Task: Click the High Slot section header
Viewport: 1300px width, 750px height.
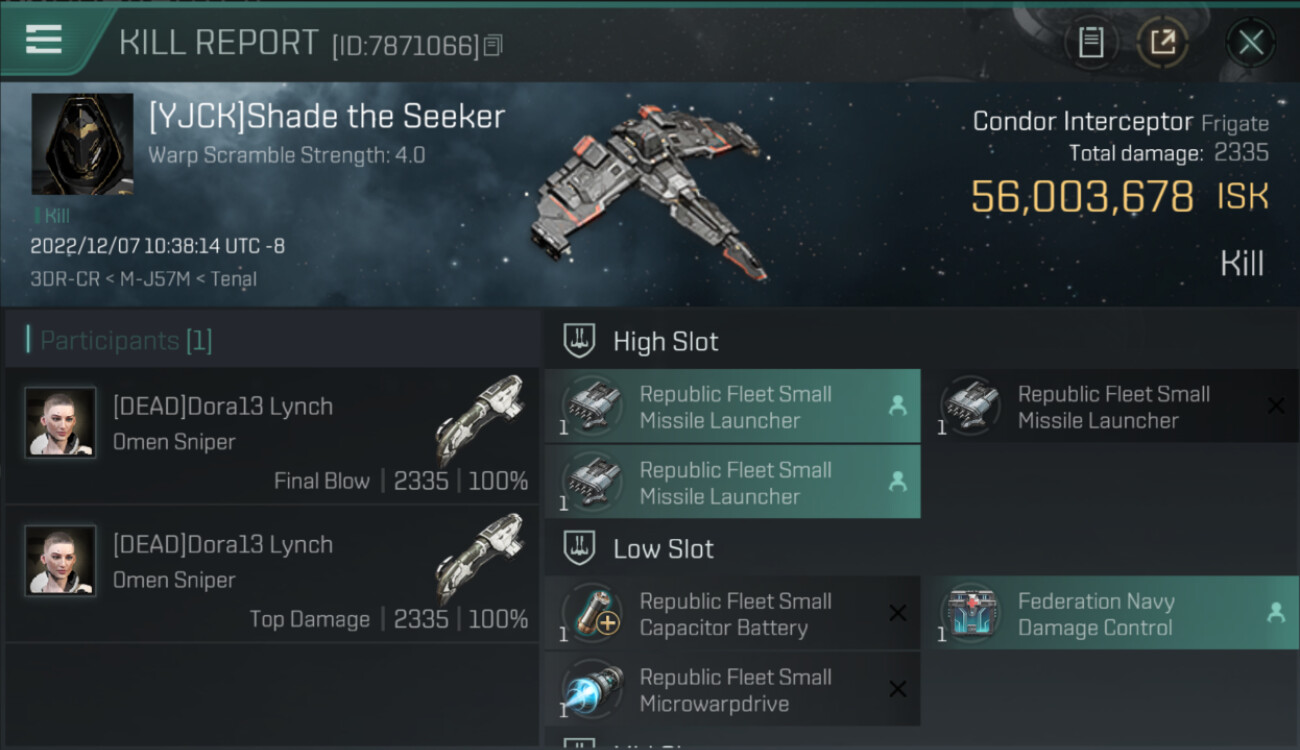Action: point(665,341)
